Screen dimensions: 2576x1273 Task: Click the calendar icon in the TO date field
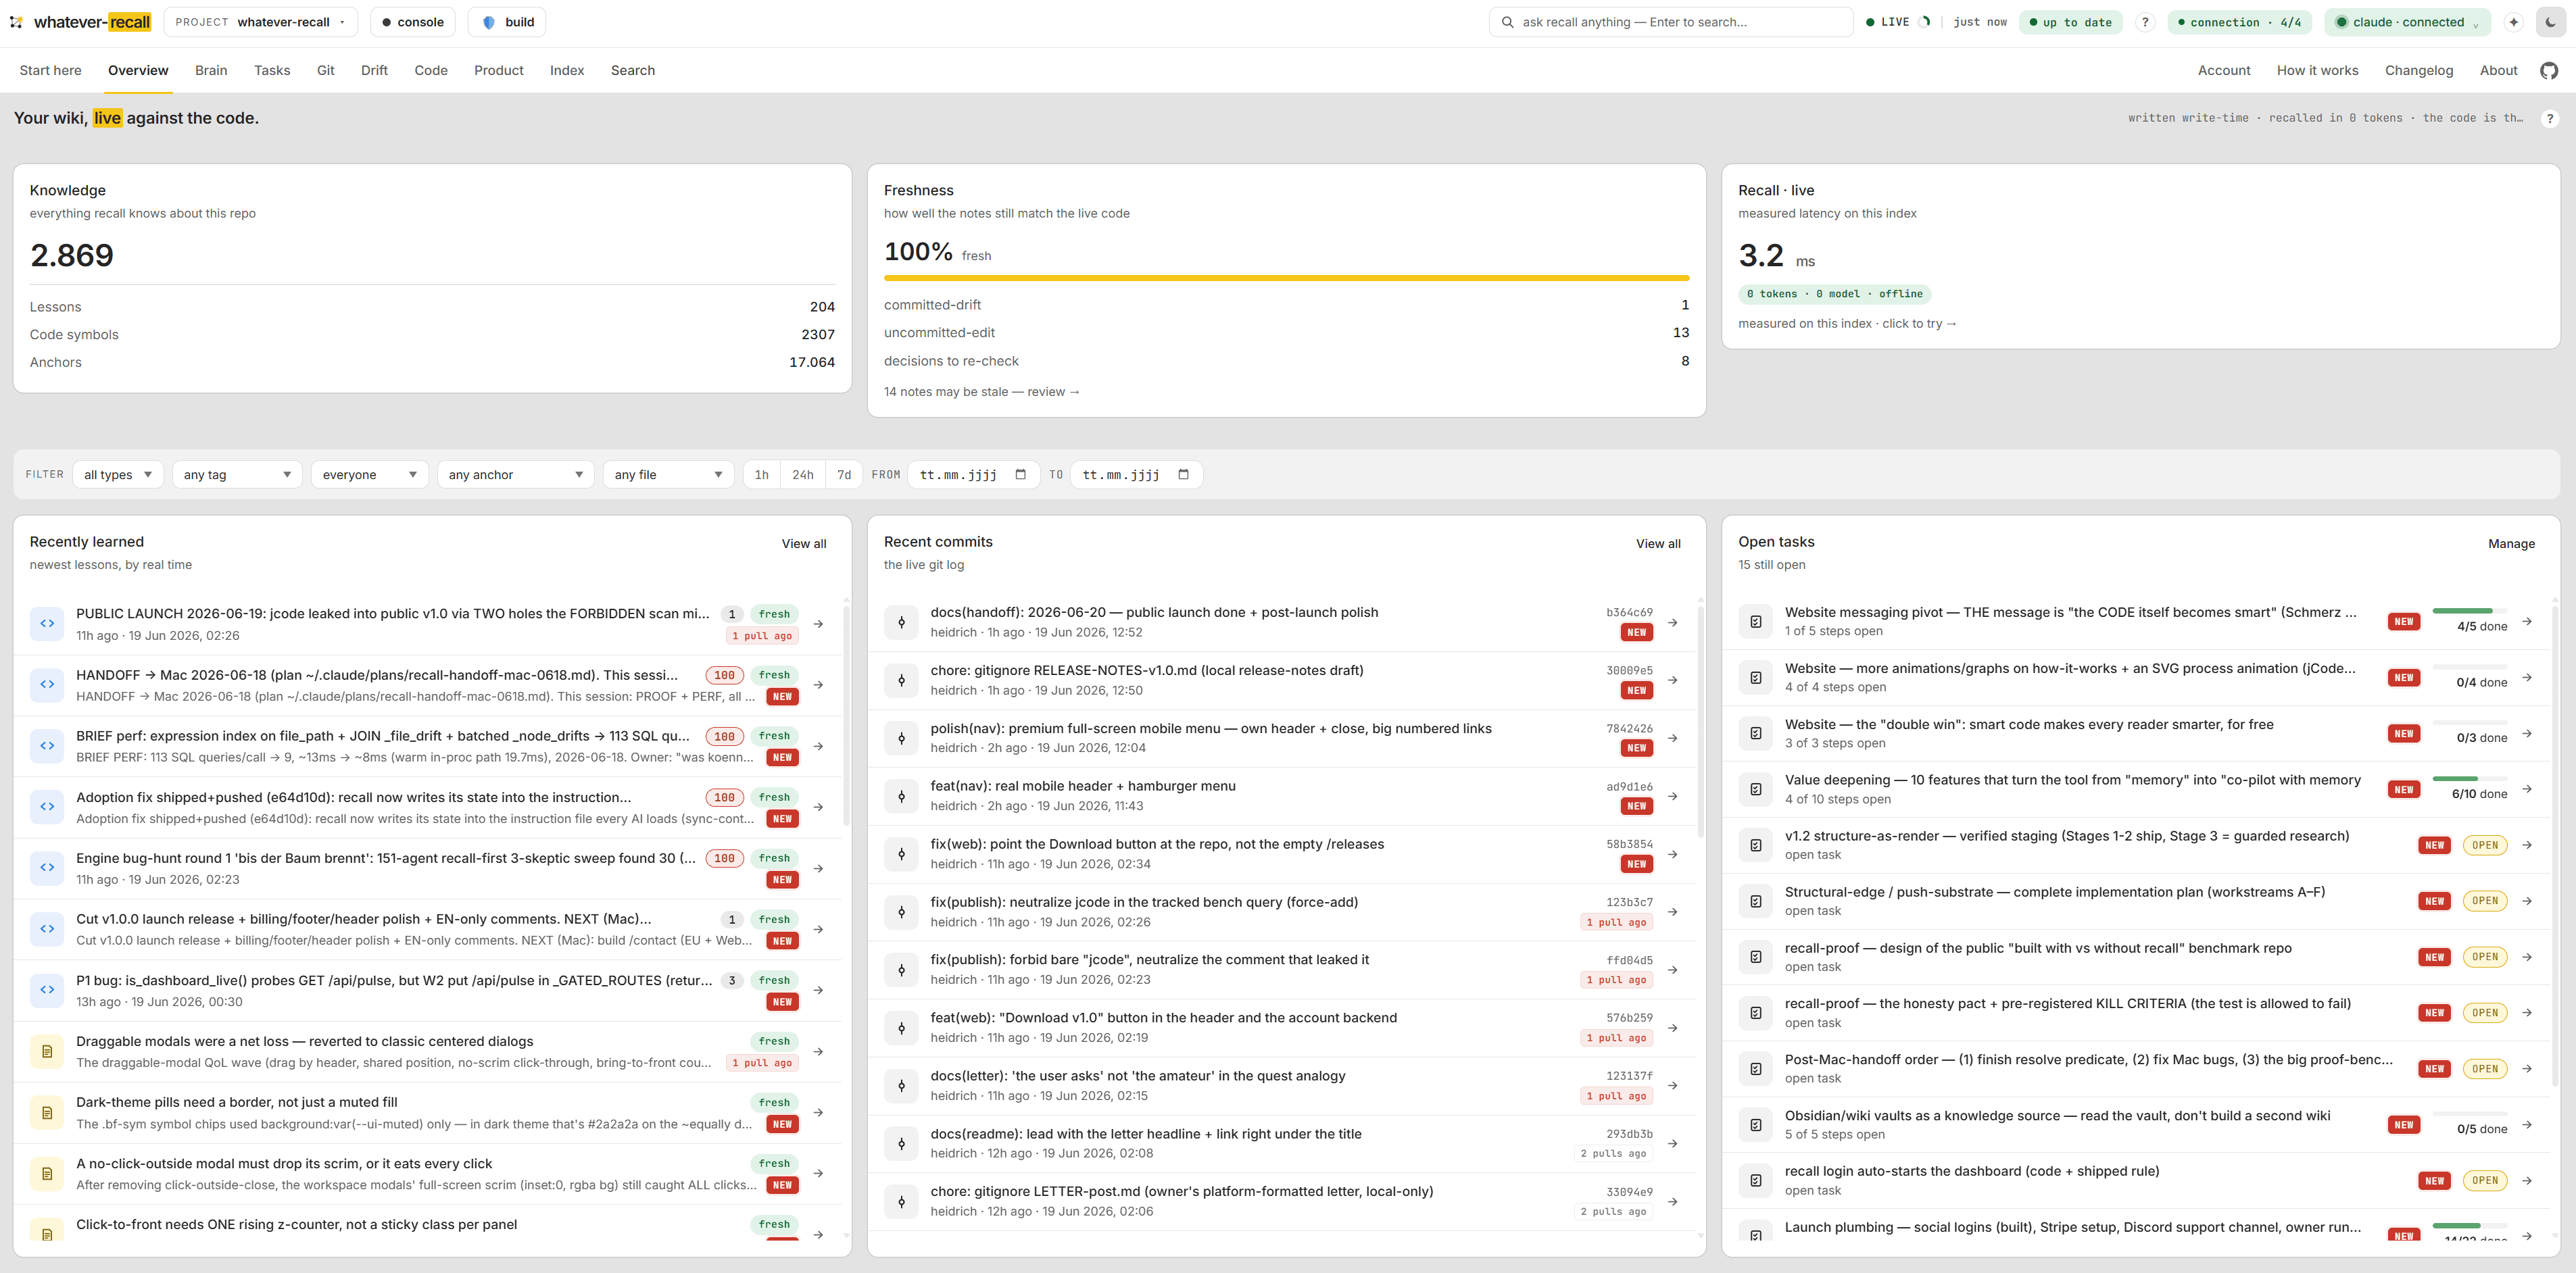(1183, 474)
